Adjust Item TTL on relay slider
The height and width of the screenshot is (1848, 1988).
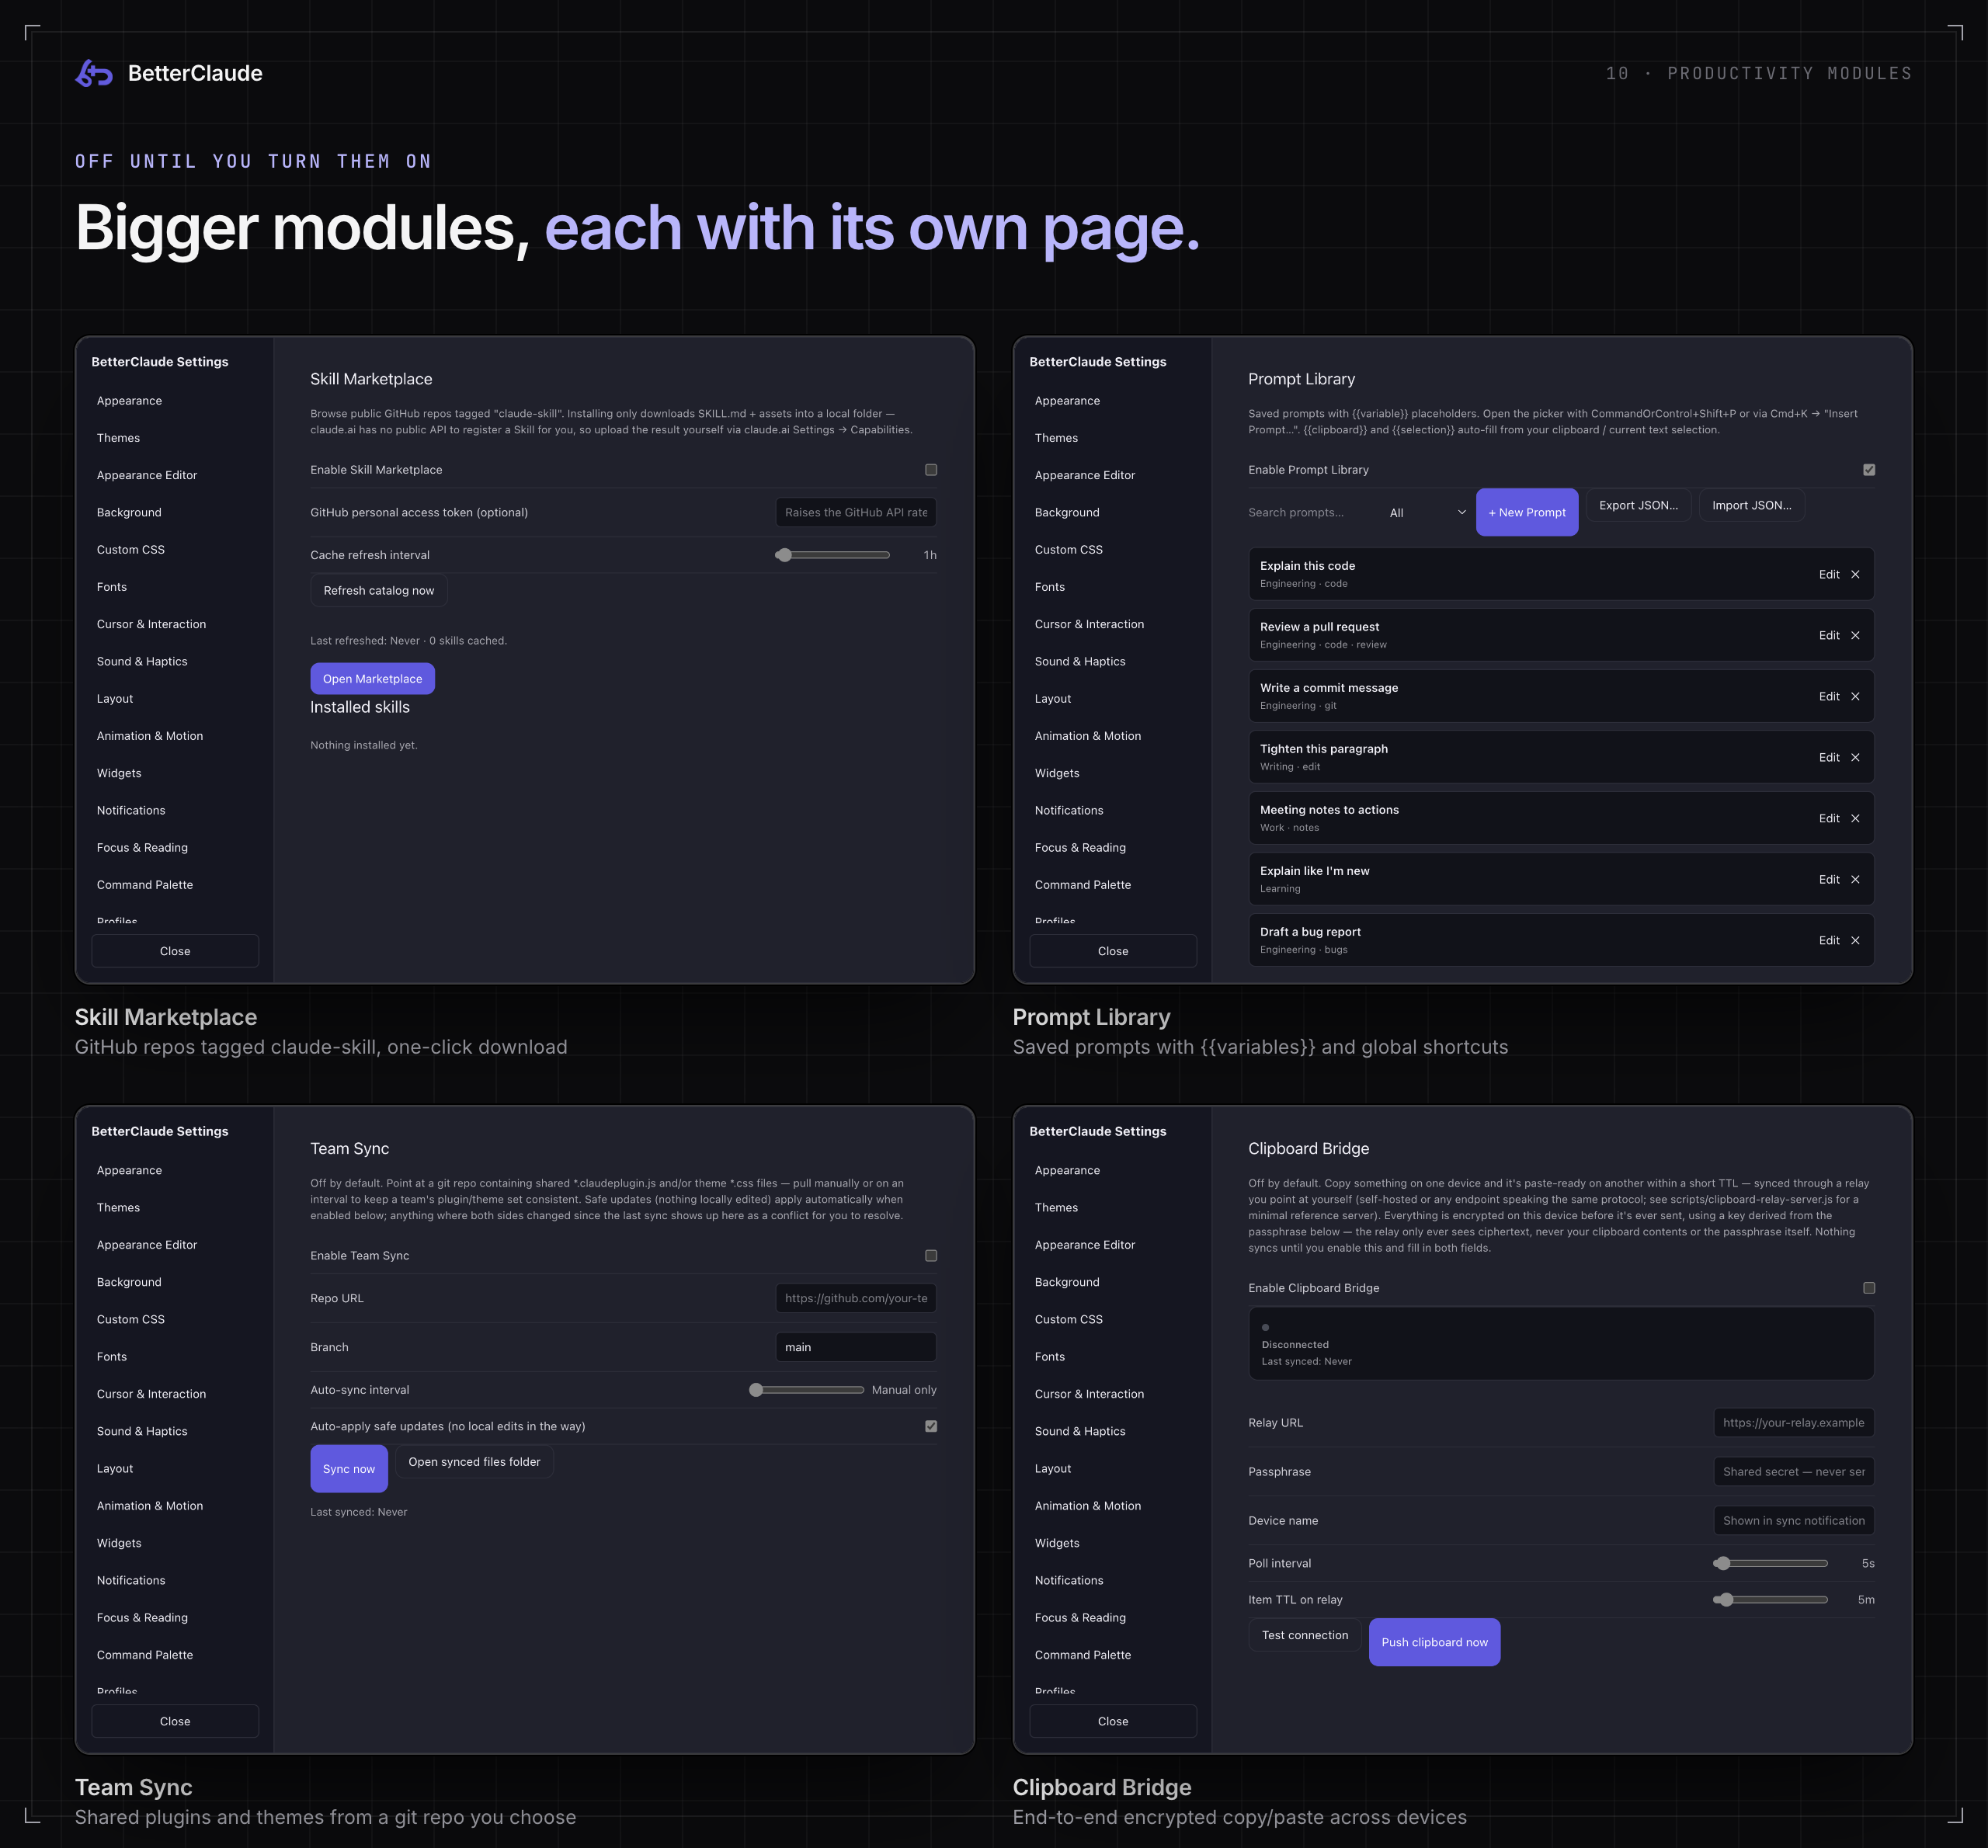[x=1770, y=1601]
